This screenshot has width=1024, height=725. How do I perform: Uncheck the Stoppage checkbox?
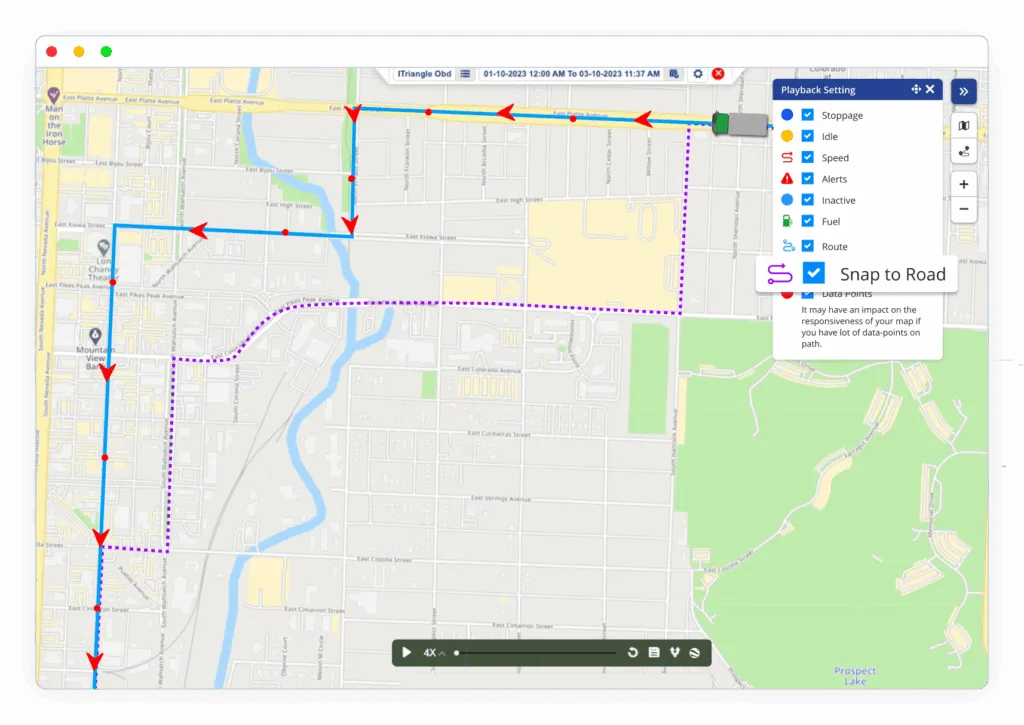pos(808,115)
